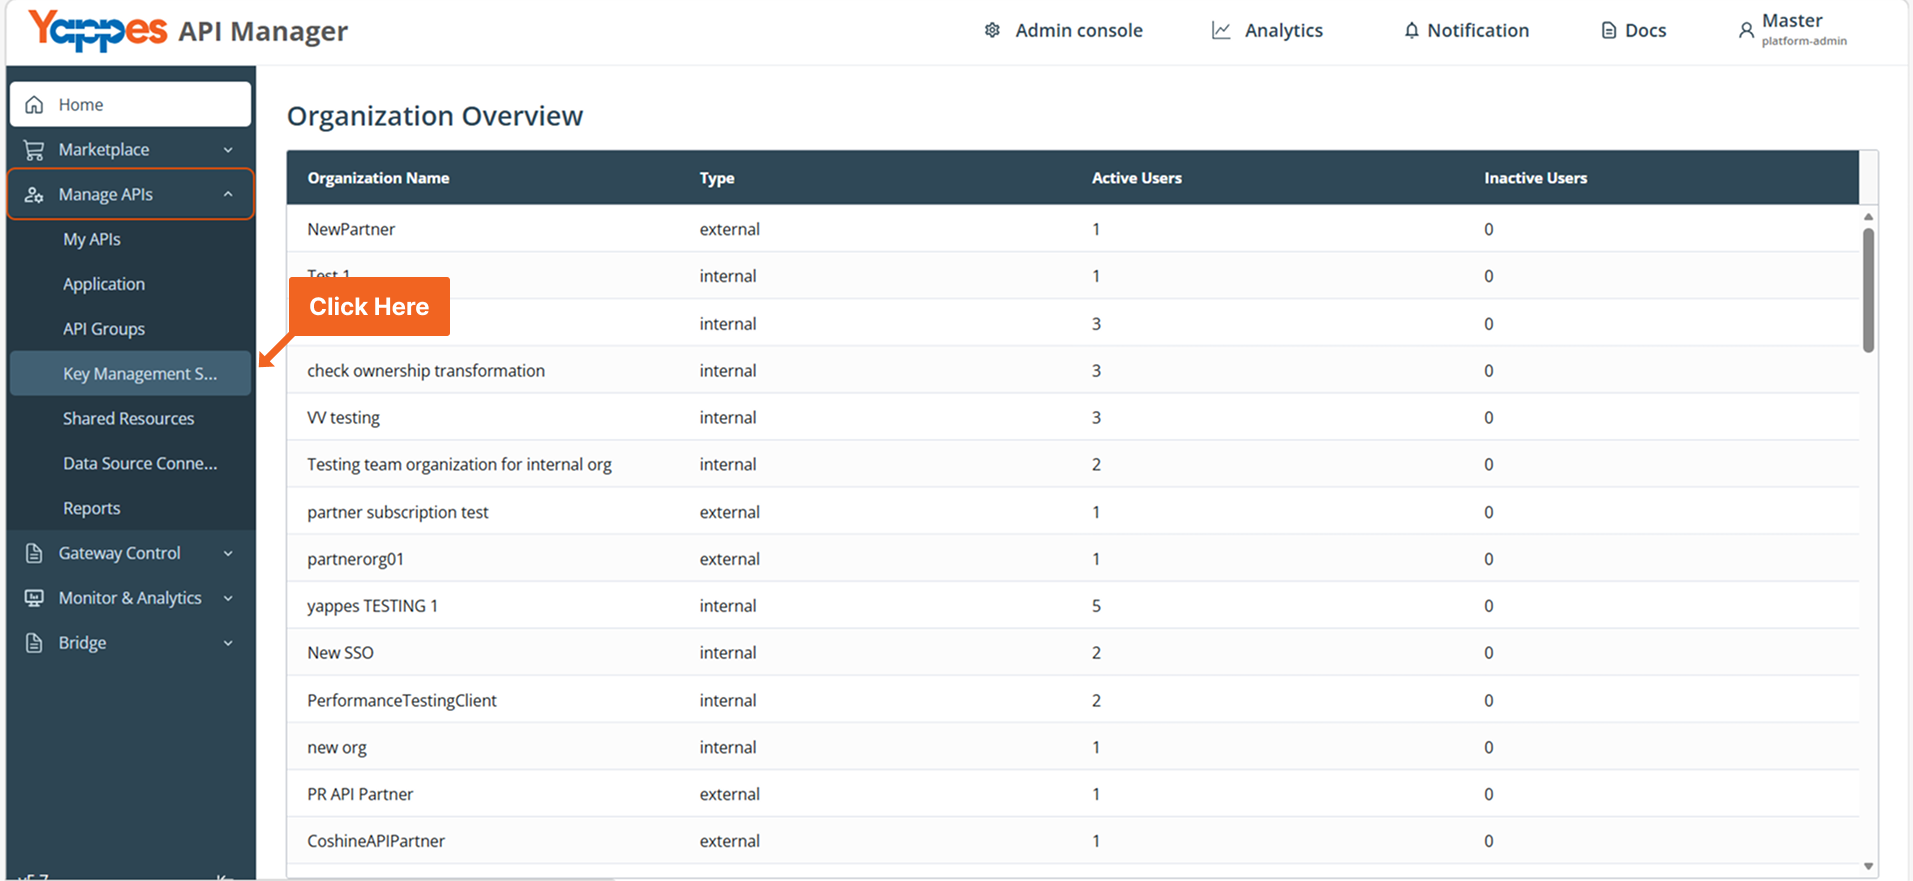This screenshot has width=1913, height=881.
Task: Open API Groups in sidebar
Action: 130,329
